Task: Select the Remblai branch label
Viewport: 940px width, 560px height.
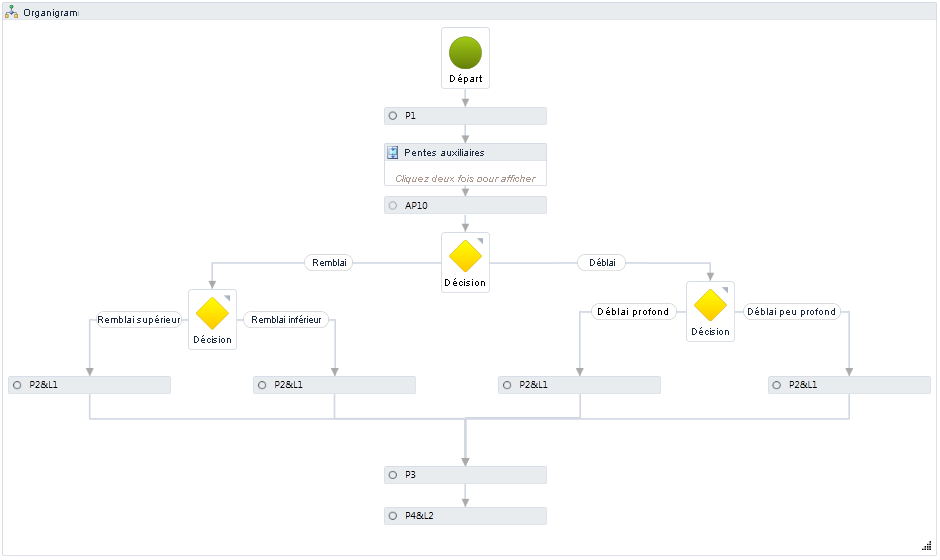Action: tap(329, 263)
